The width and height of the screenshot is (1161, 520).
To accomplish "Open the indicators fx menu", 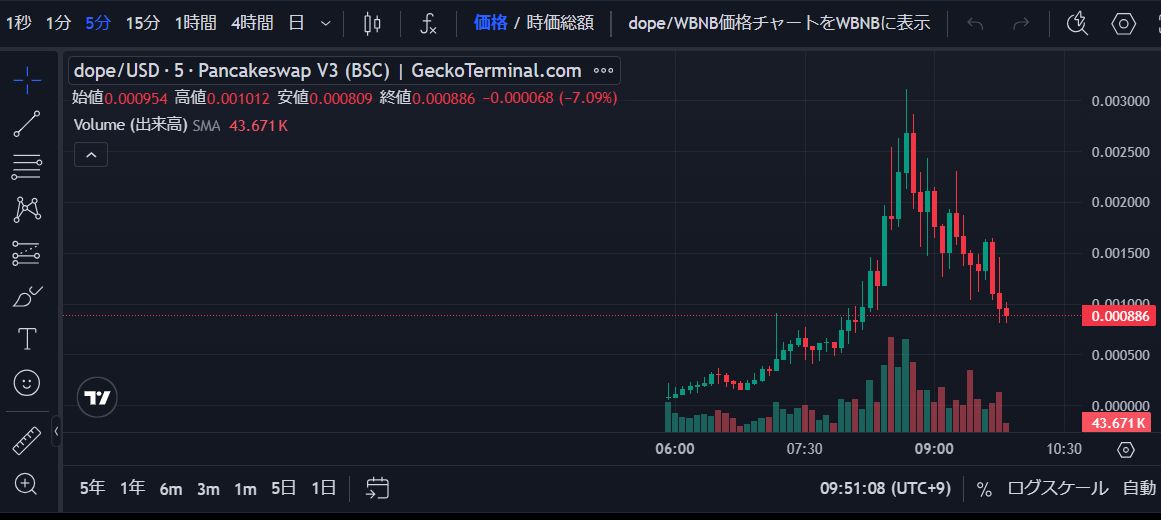I will [428, 24].
